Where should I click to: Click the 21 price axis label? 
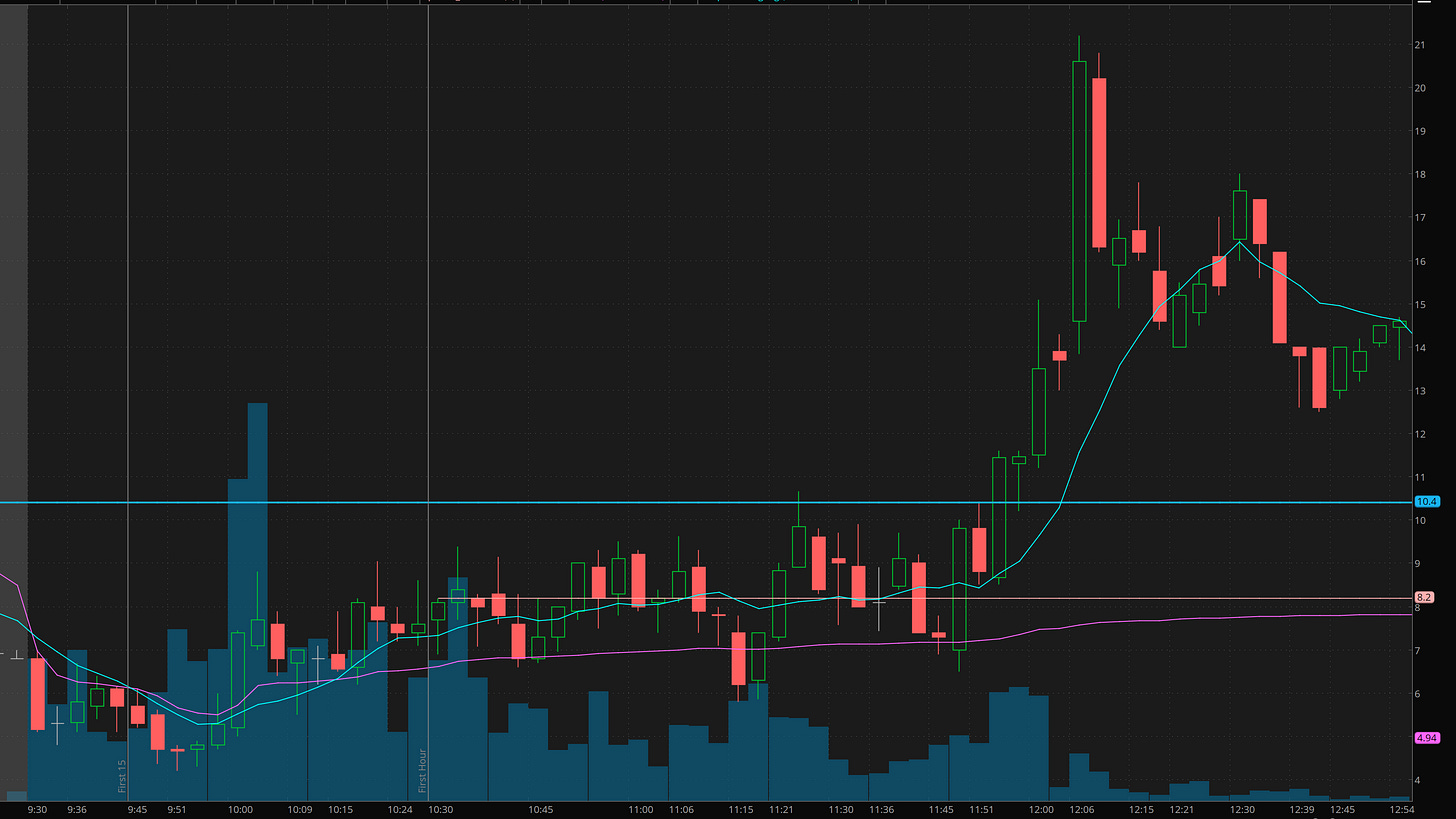[x=1419, y=45]
